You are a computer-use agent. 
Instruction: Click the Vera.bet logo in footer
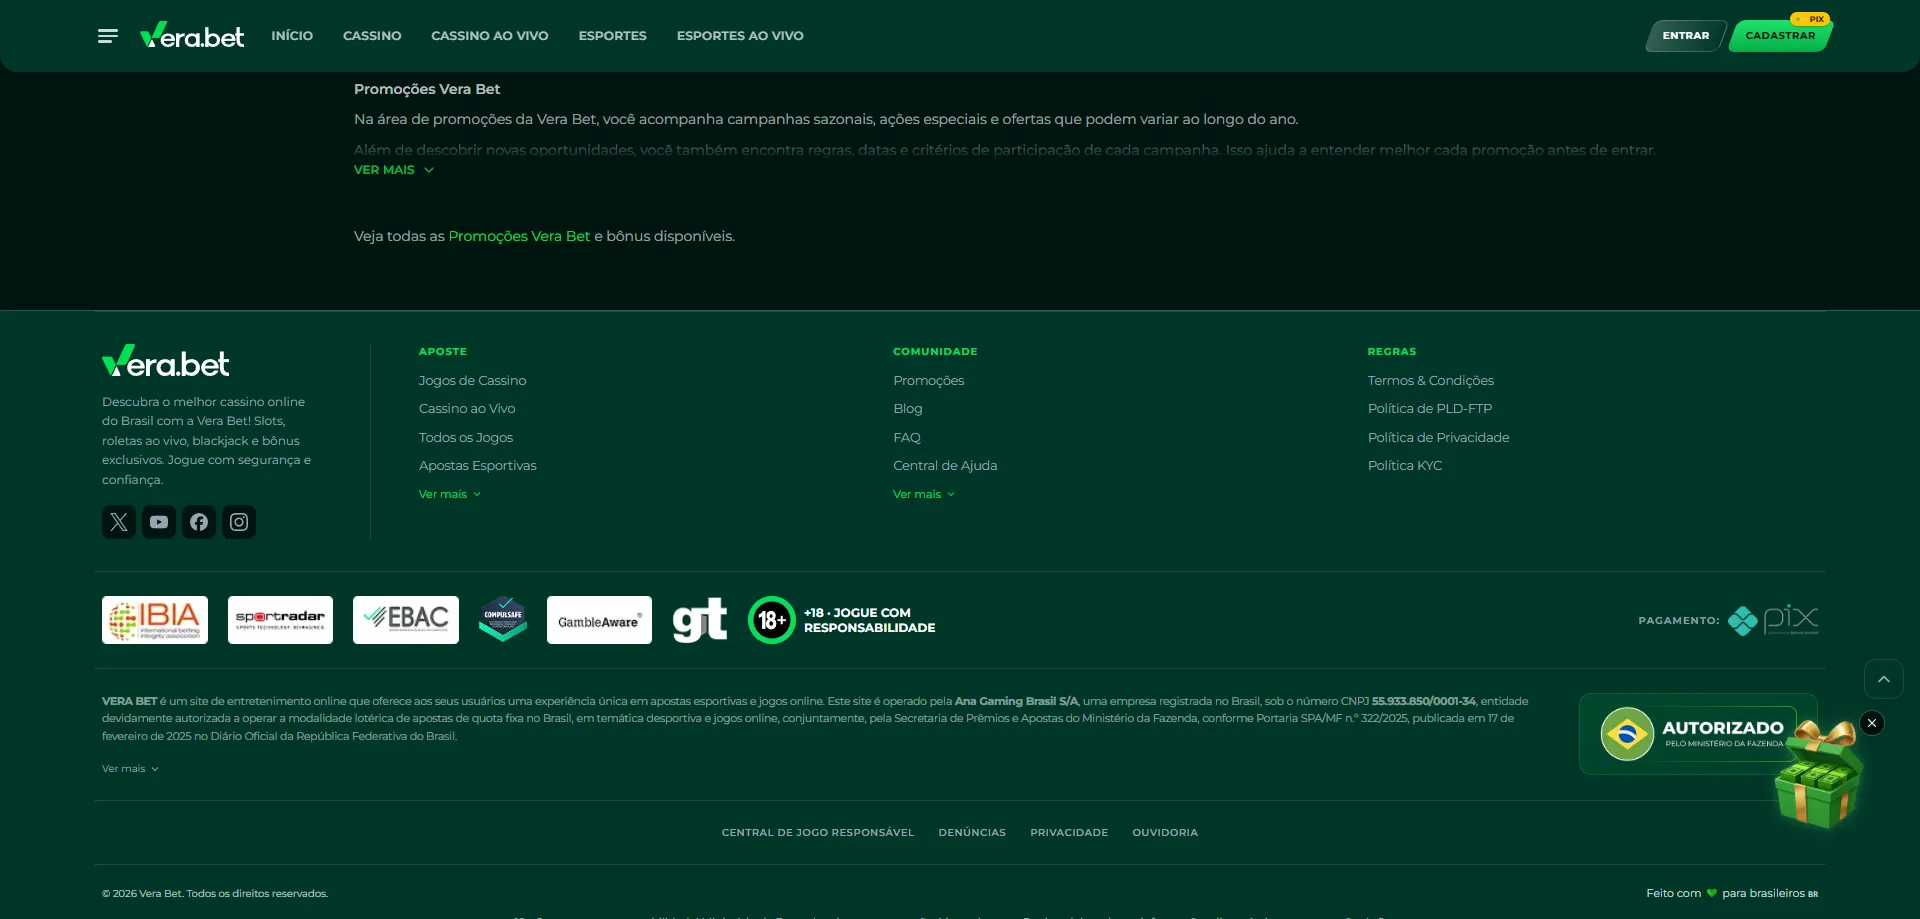coord(166,361)
